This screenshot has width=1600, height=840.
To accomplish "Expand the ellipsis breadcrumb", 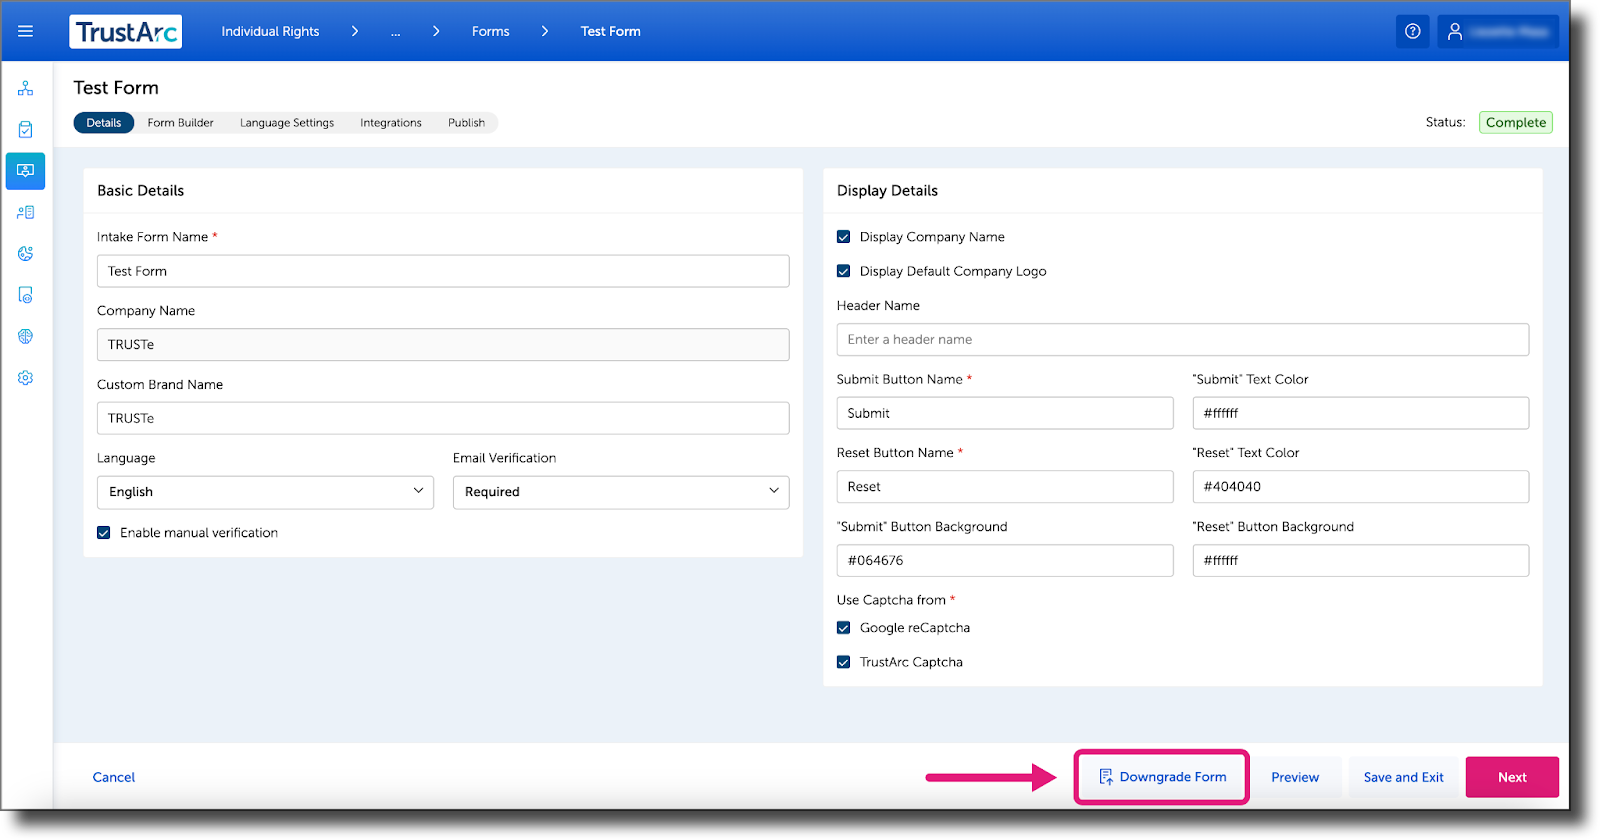I will [x=396, y=32].
